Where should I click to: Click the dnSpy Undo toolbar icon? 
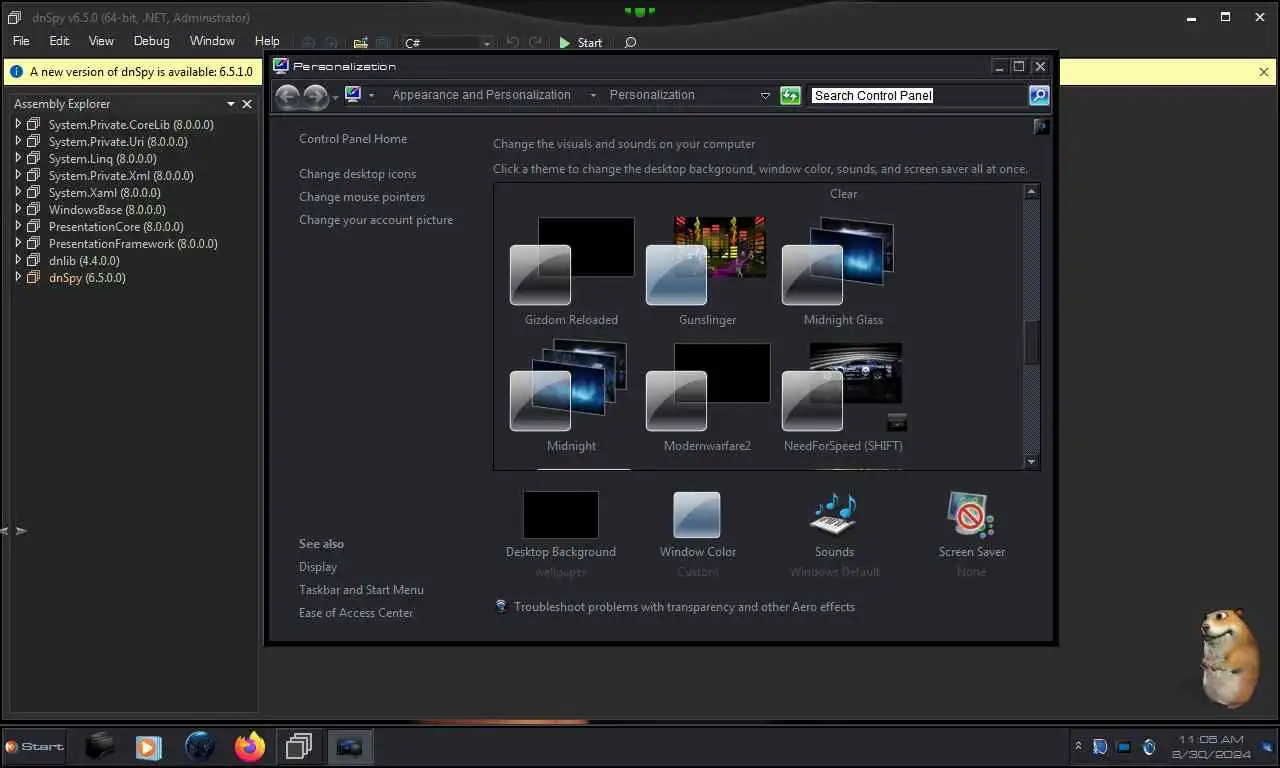pos(513,43)
